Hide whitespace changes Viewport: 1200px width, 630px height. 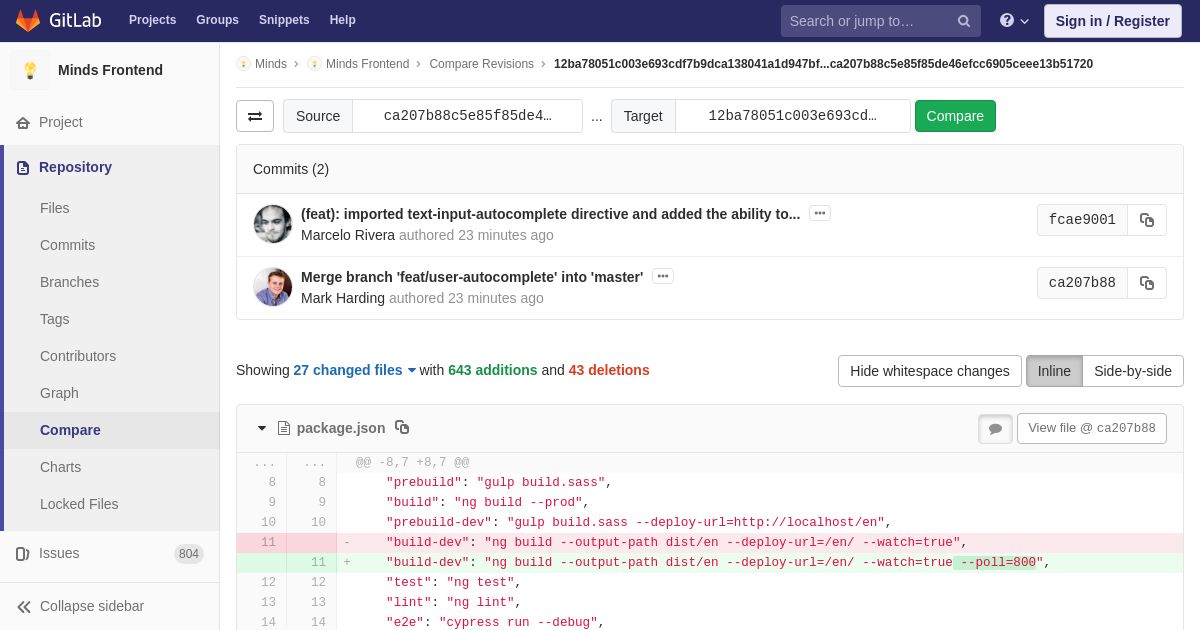point(930,371)
